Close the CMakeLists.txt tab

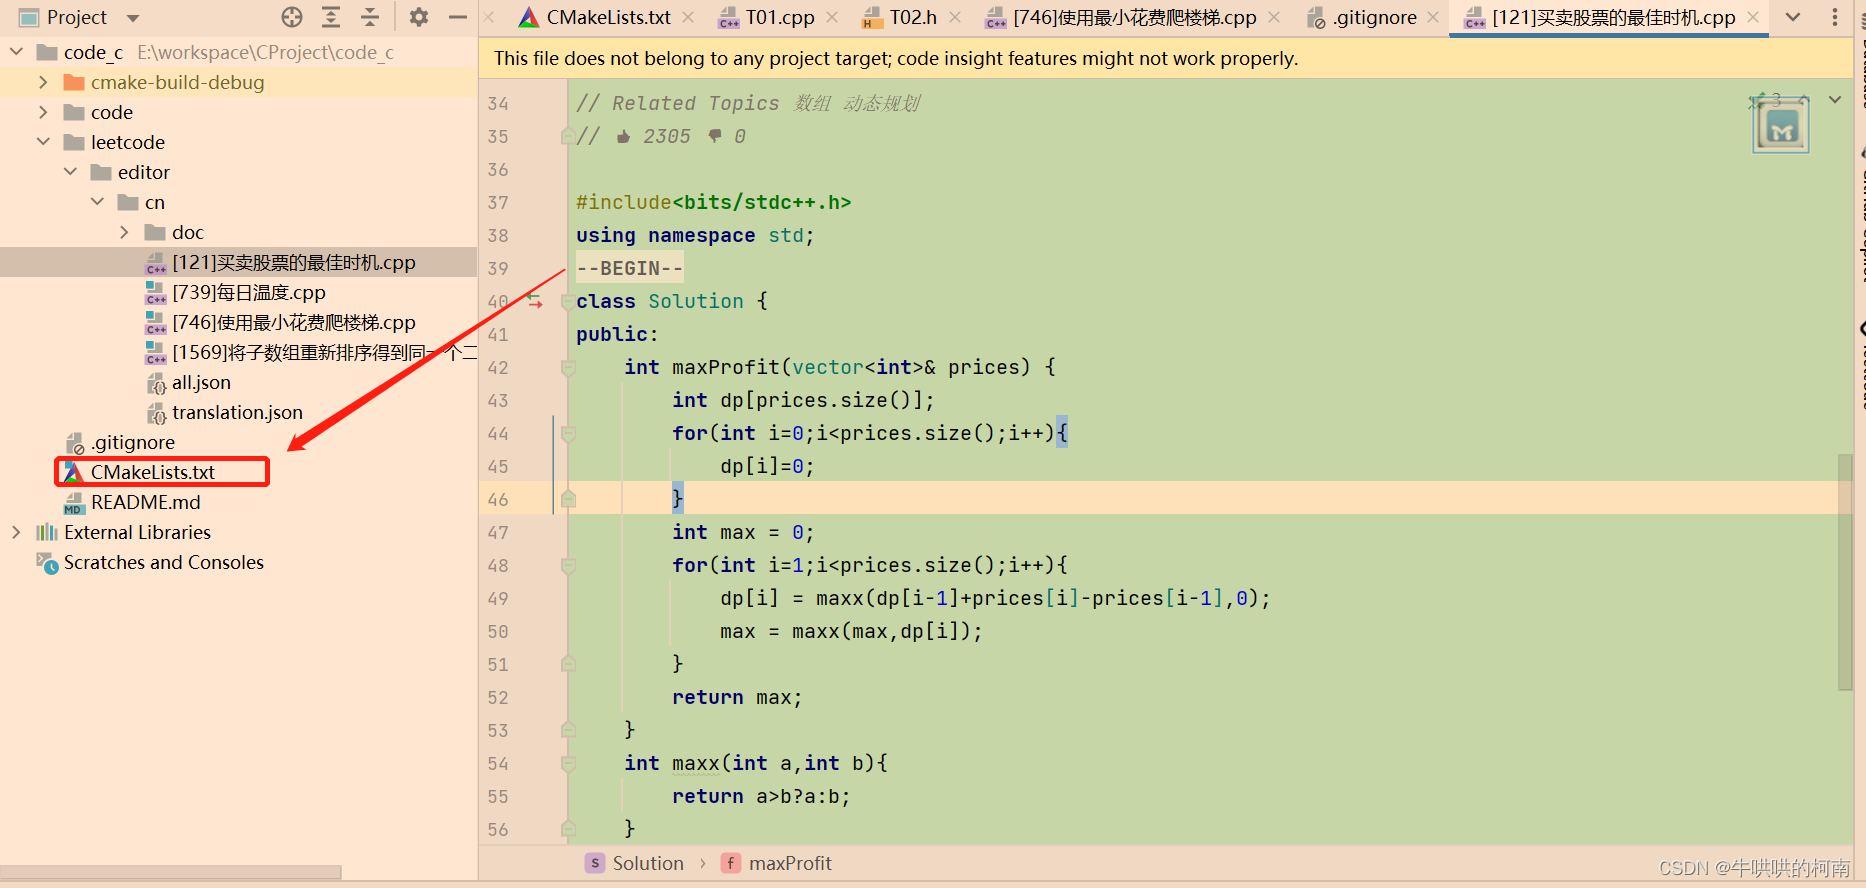(688, 17)
